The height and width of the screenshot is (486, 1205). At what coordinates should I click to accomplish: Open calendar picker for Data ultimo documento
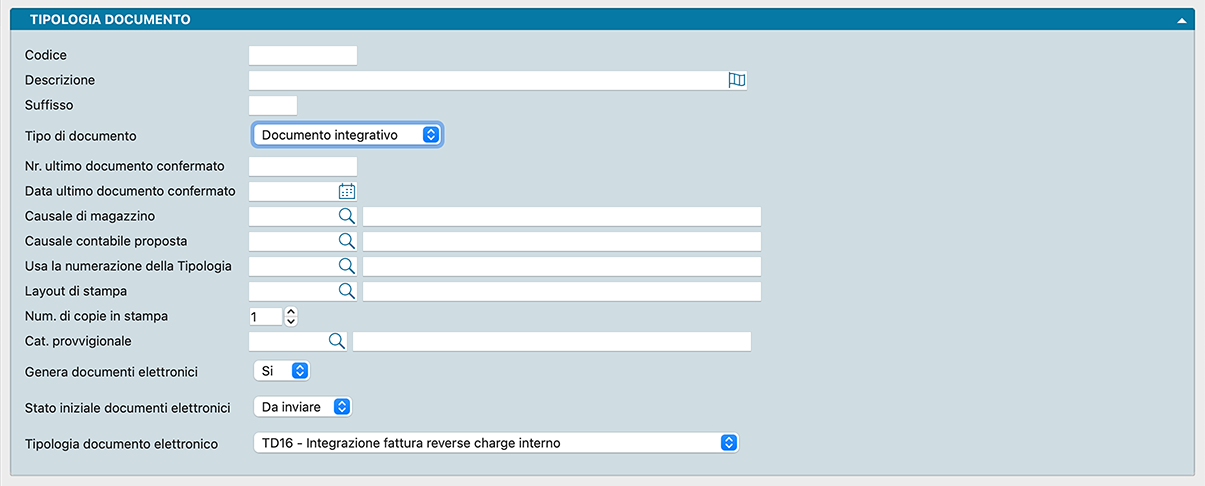(347, 191)
